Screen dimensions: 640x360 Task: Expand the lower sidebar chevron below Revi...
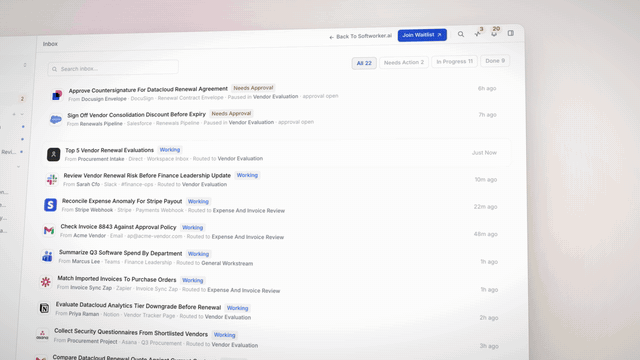tap(18, 167)
